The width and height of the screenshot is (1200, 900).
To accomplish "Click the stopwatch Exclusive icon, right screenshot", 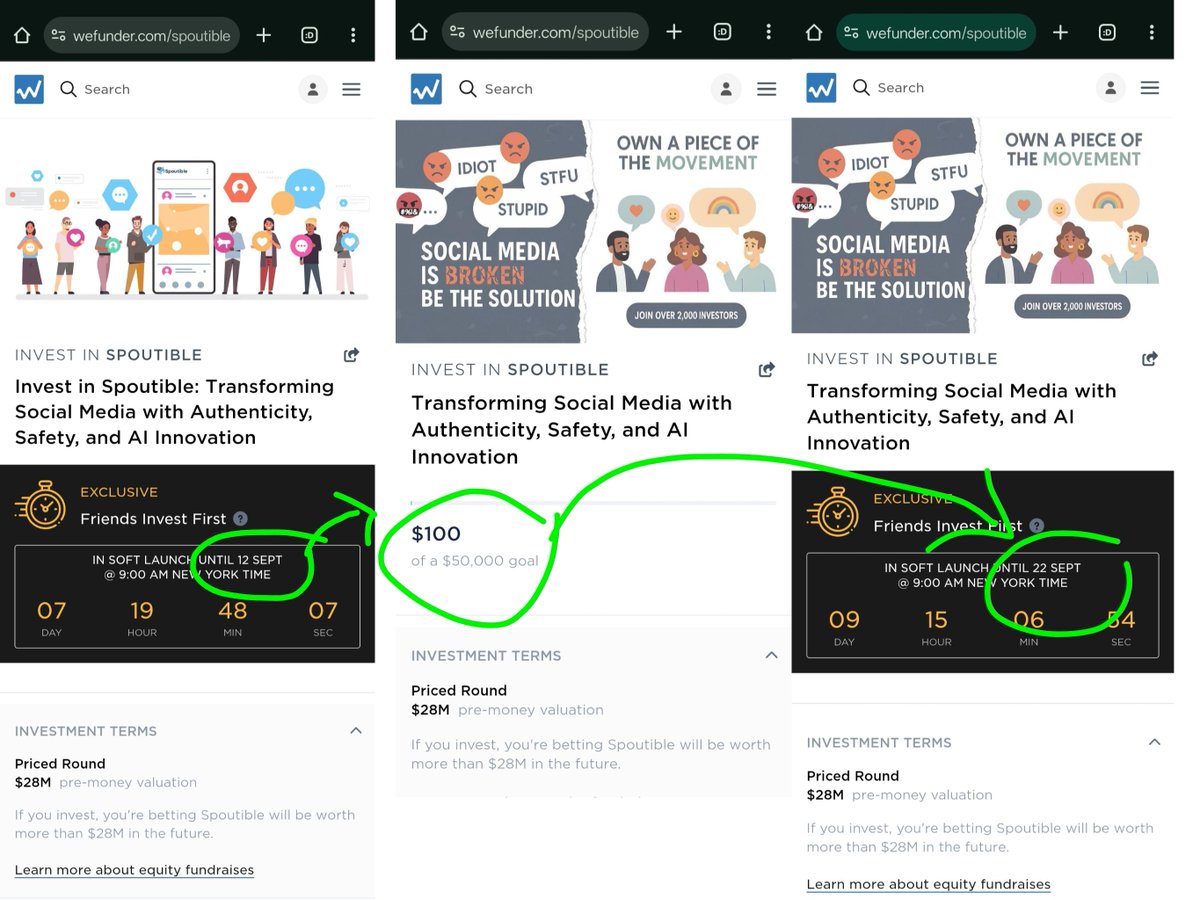I will (x=833, y=512).
